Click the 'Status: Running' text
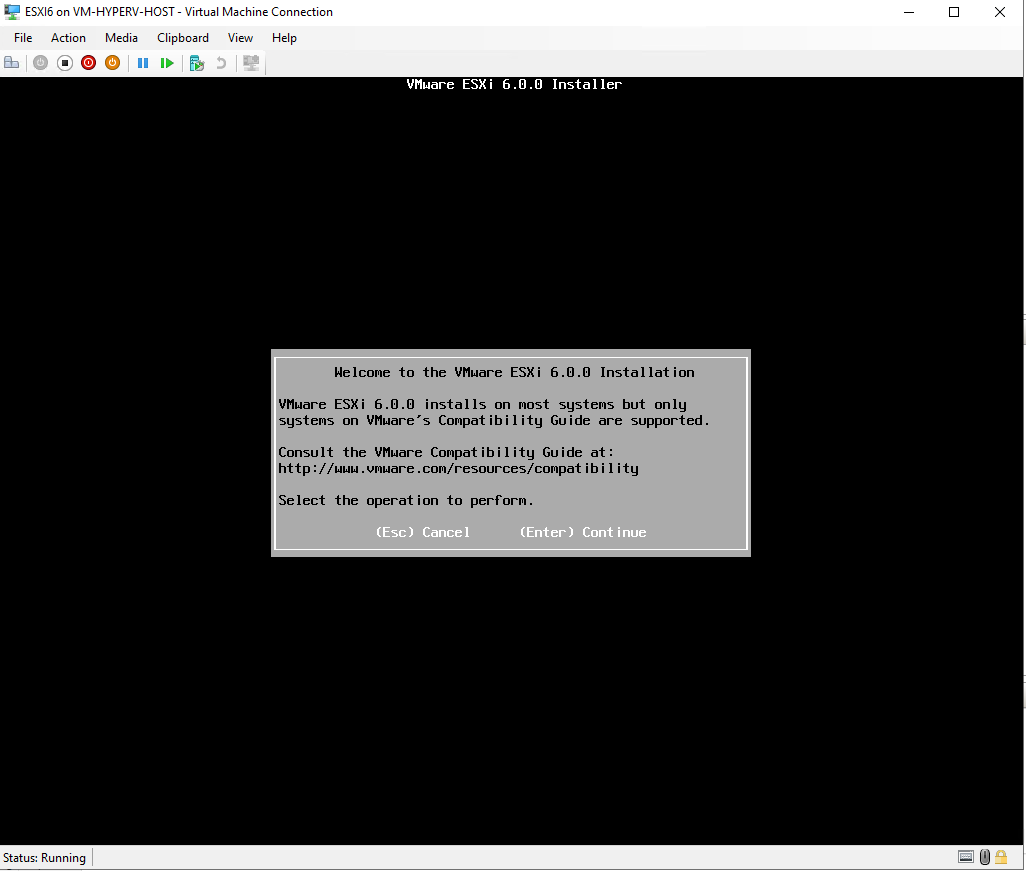1026x871 pixels. 44,858
